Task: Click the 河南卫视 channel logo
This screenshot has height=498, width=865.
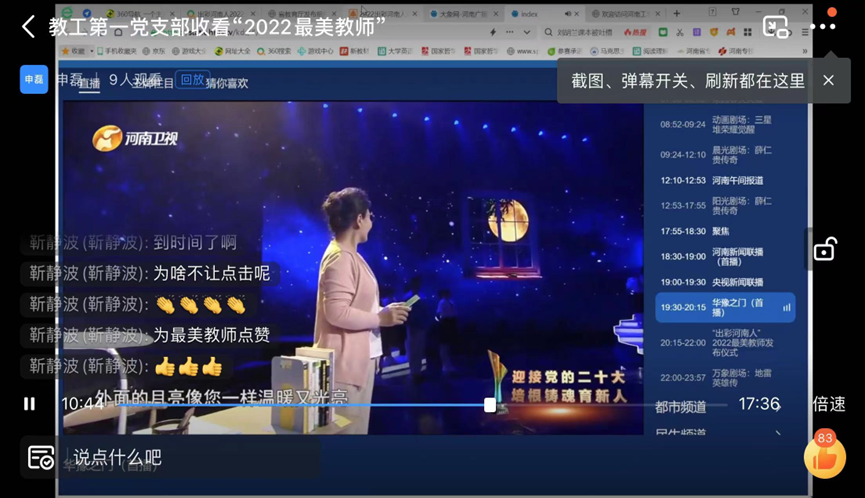Action: point(135,139)
